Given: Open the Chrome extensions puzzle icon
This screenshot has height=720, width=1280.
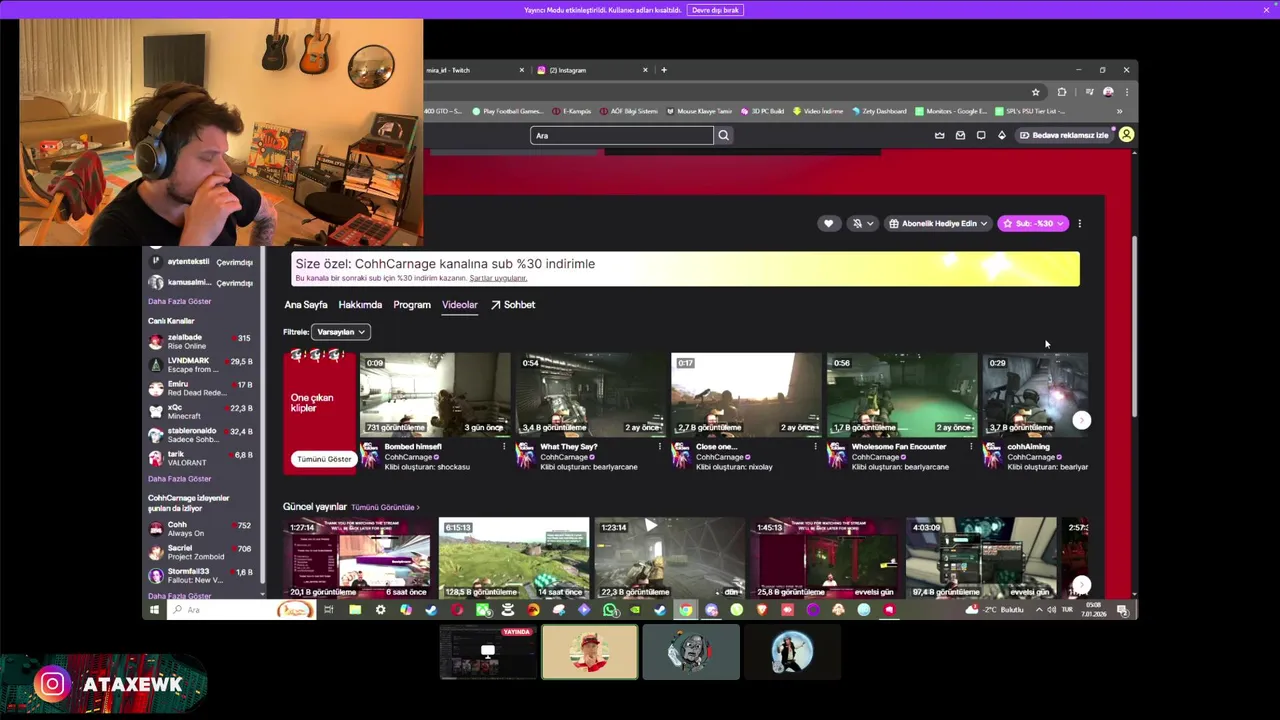Looking at the screenshot, I should click(1062, 92).
